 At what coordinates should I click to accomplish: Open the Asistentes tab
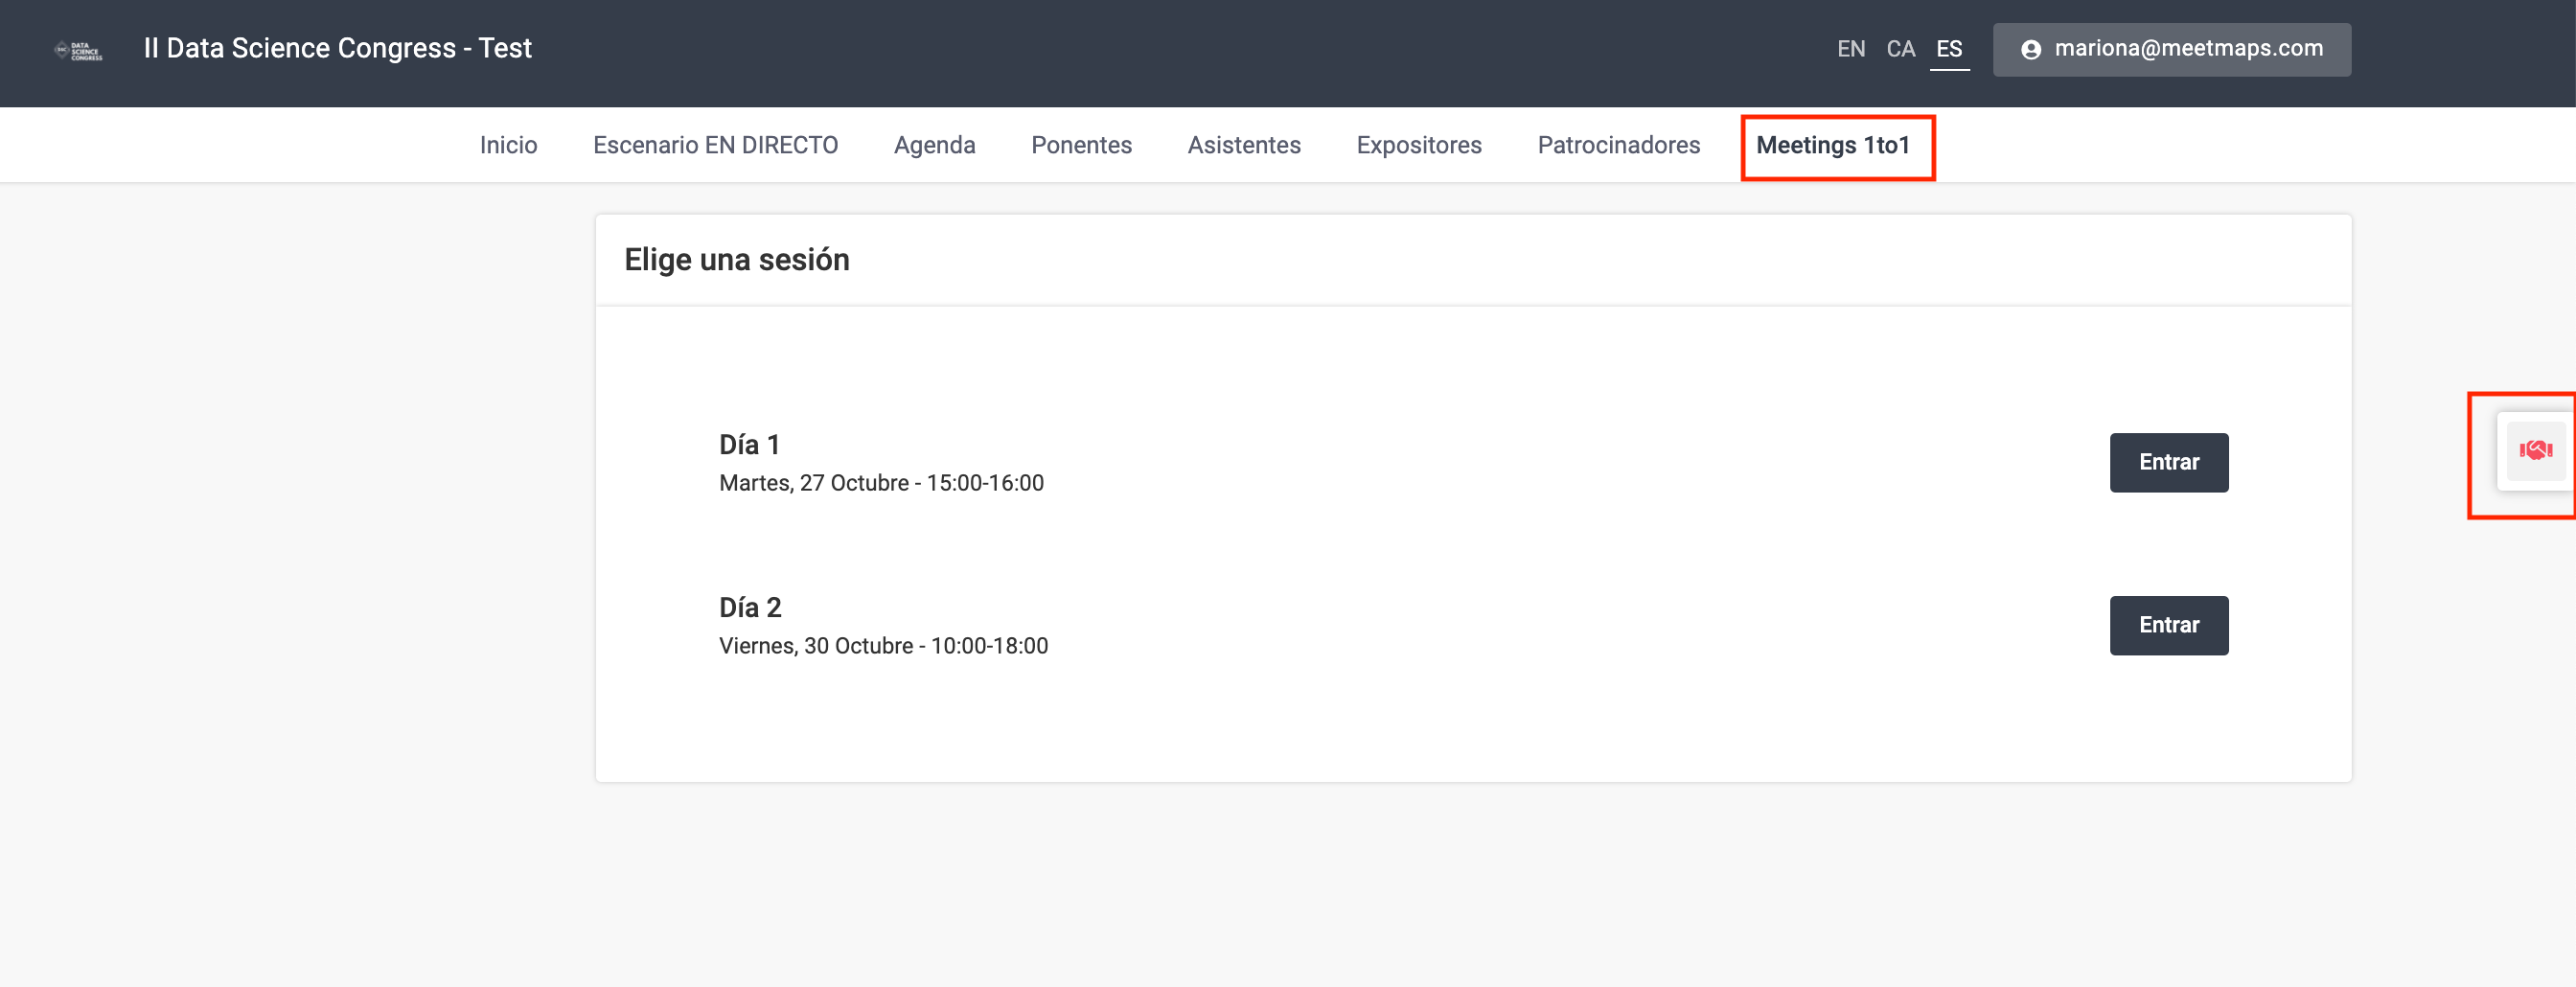pyautogui.click(x=1244, y=145)
